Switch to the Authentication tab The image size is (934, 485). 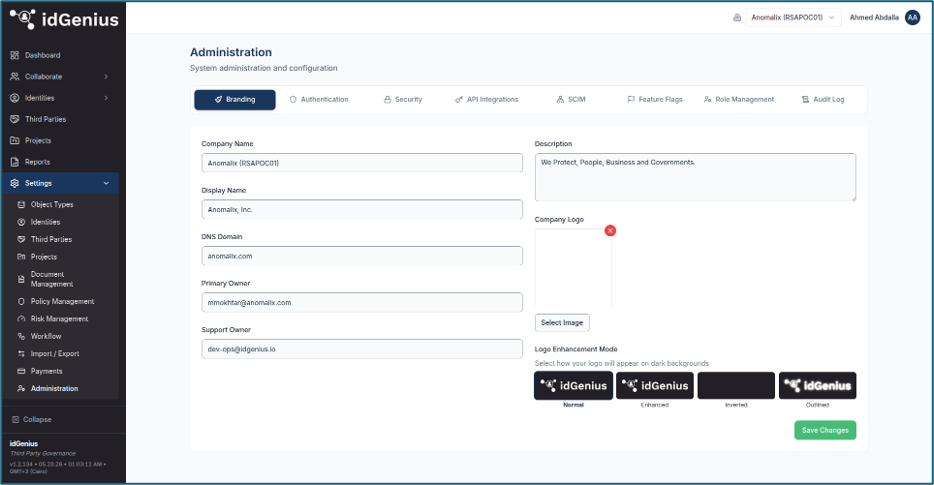319,100
